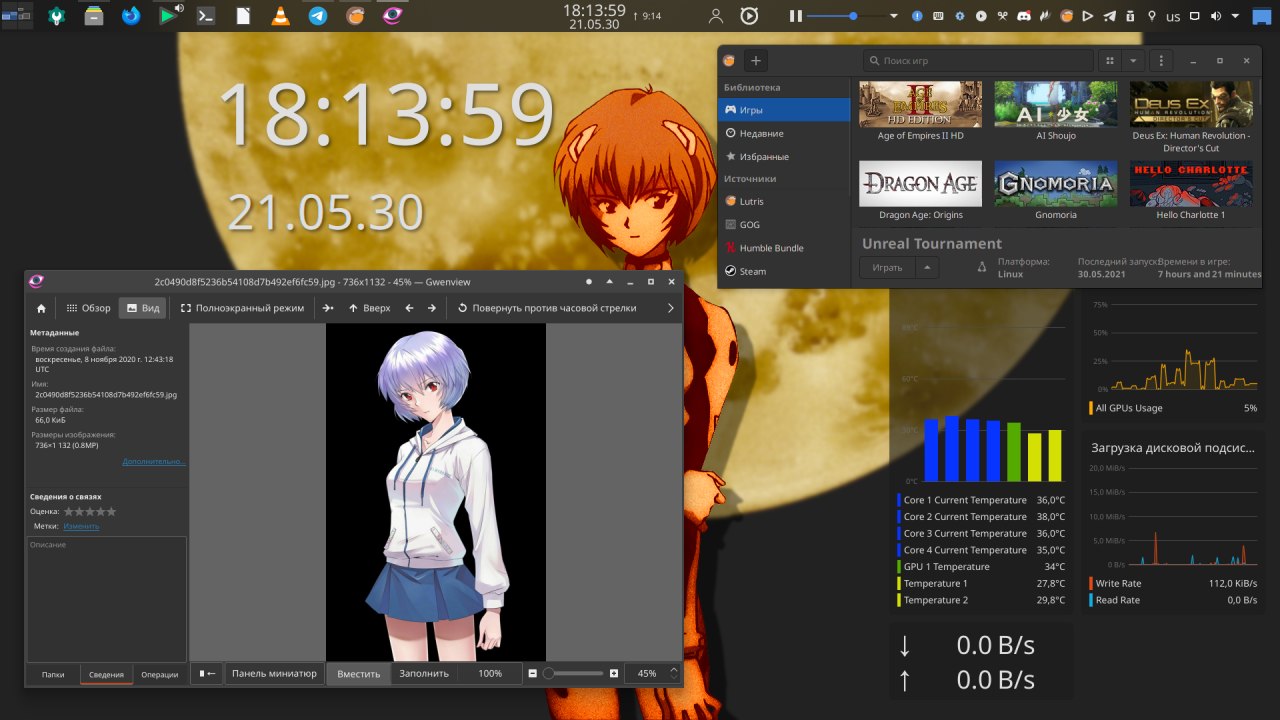Viewport: 1280px width, 720px height.
Task: Open the Дополнительно metadata link
Action: [154, 461]
